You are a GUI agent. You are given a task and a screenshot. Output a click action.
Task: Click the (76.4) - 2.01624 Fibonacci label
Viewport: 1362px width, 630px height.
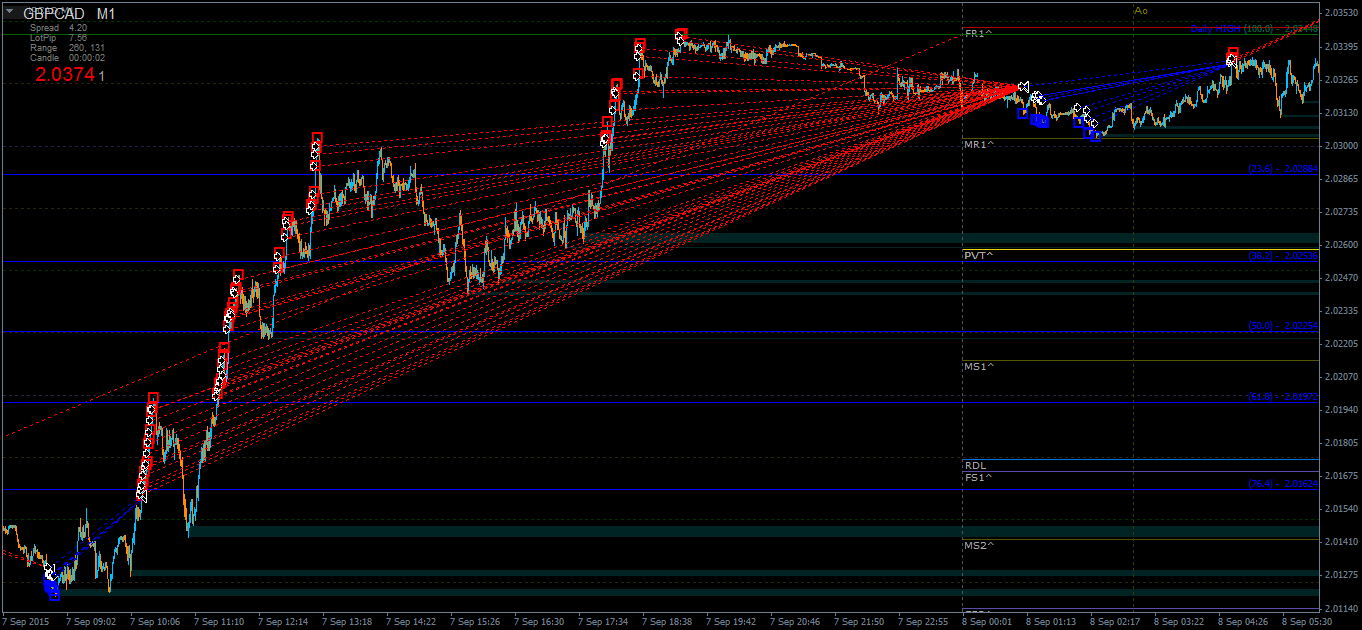1283,484
